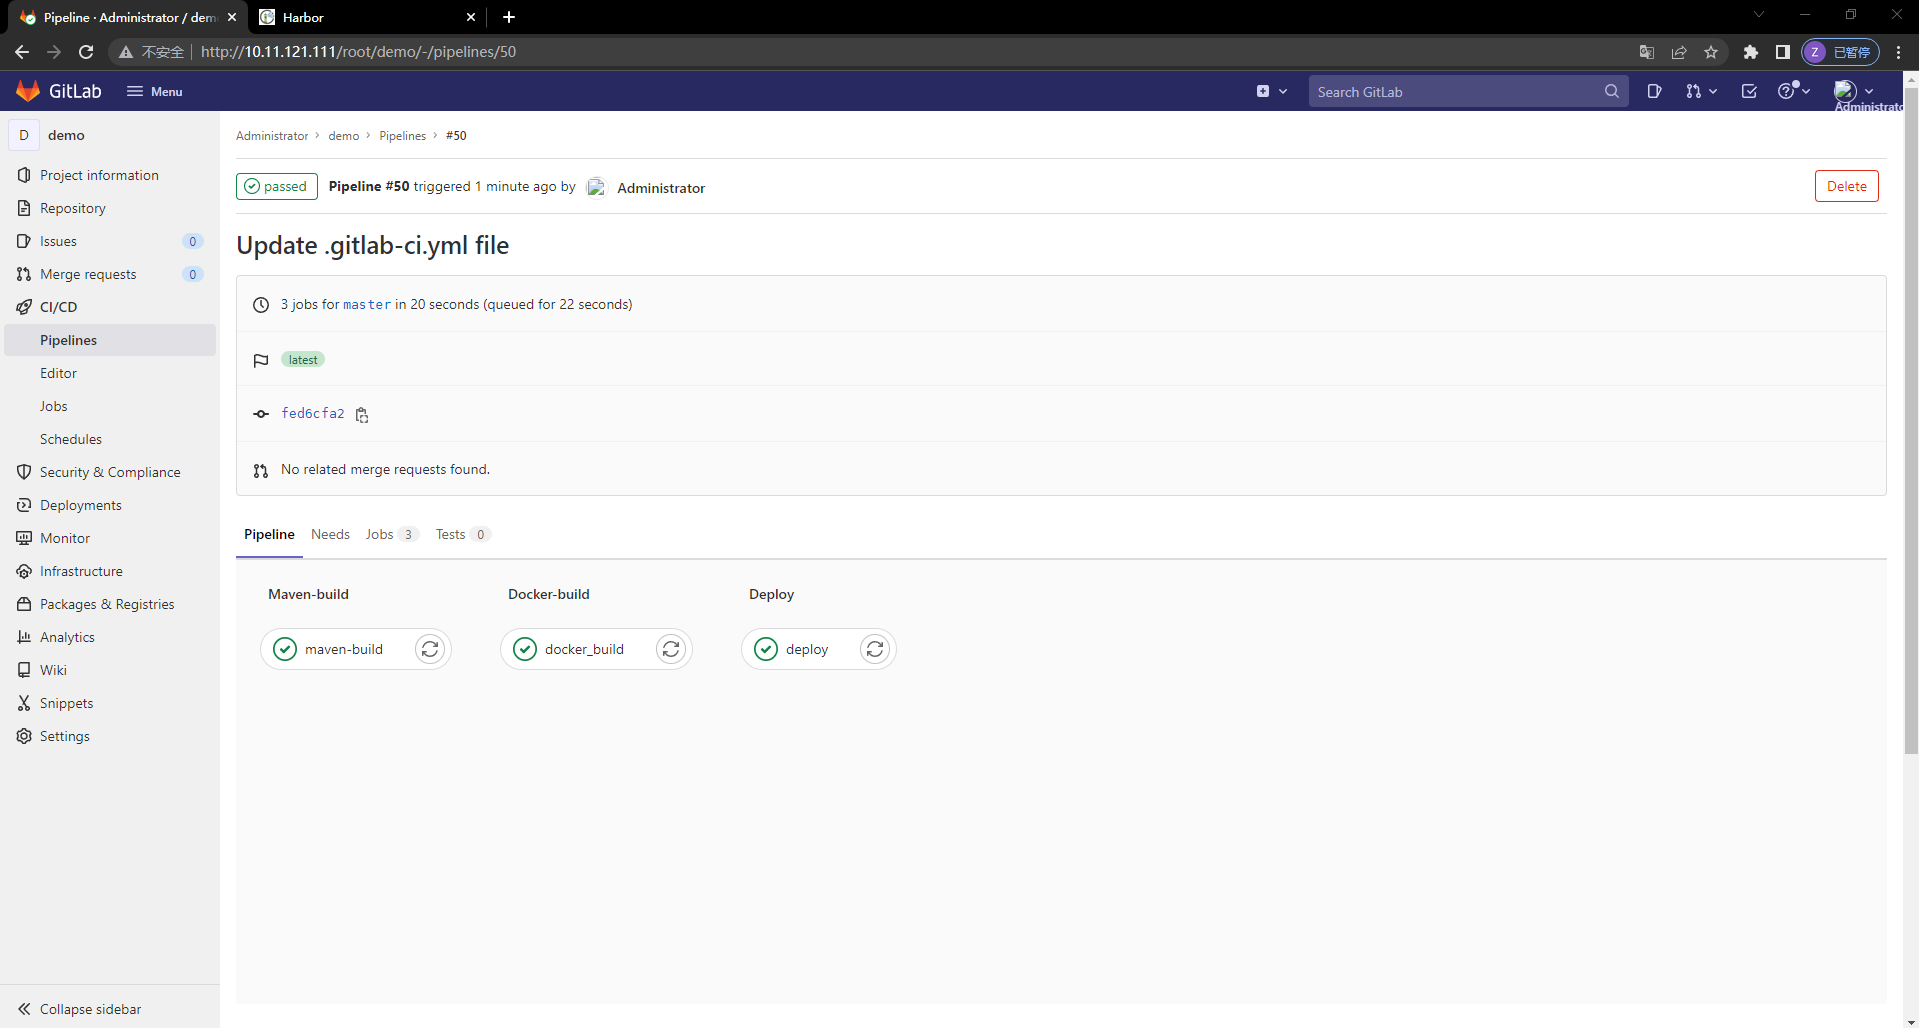Retry the deploy job
The height and width of the screenshot is (1028, 1919).
click(875, 649)
